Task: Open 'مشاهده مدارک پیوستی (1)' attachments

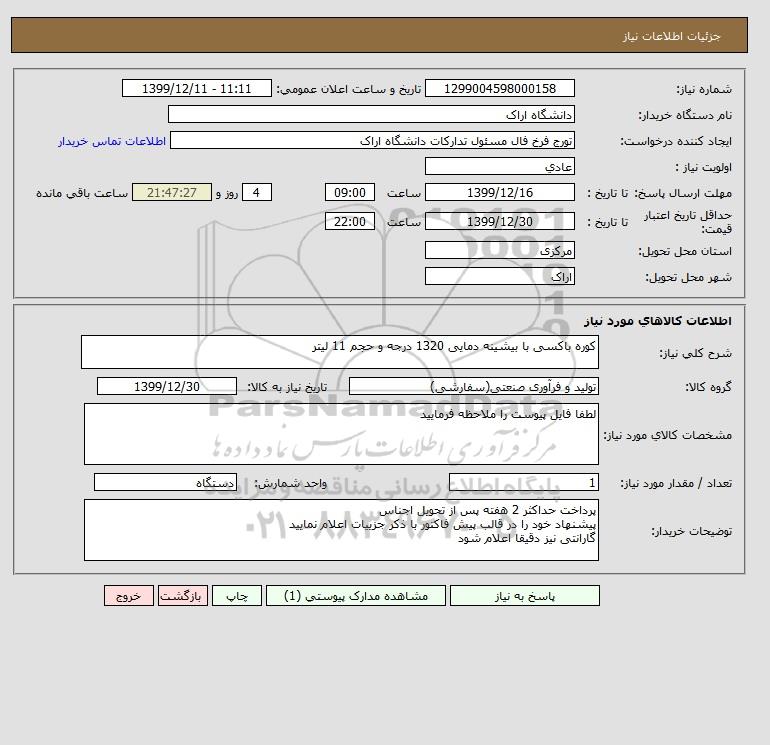Action: coord(356,596)
